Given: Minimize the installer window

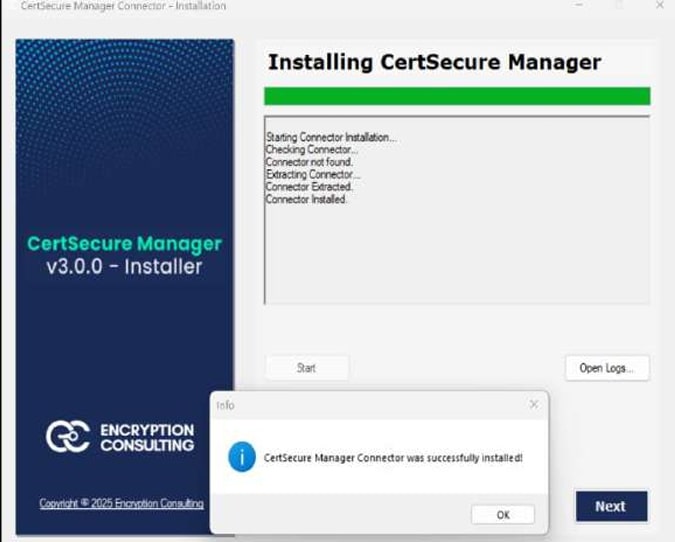Looking at the screenshot, I should (x=579, y=5).
